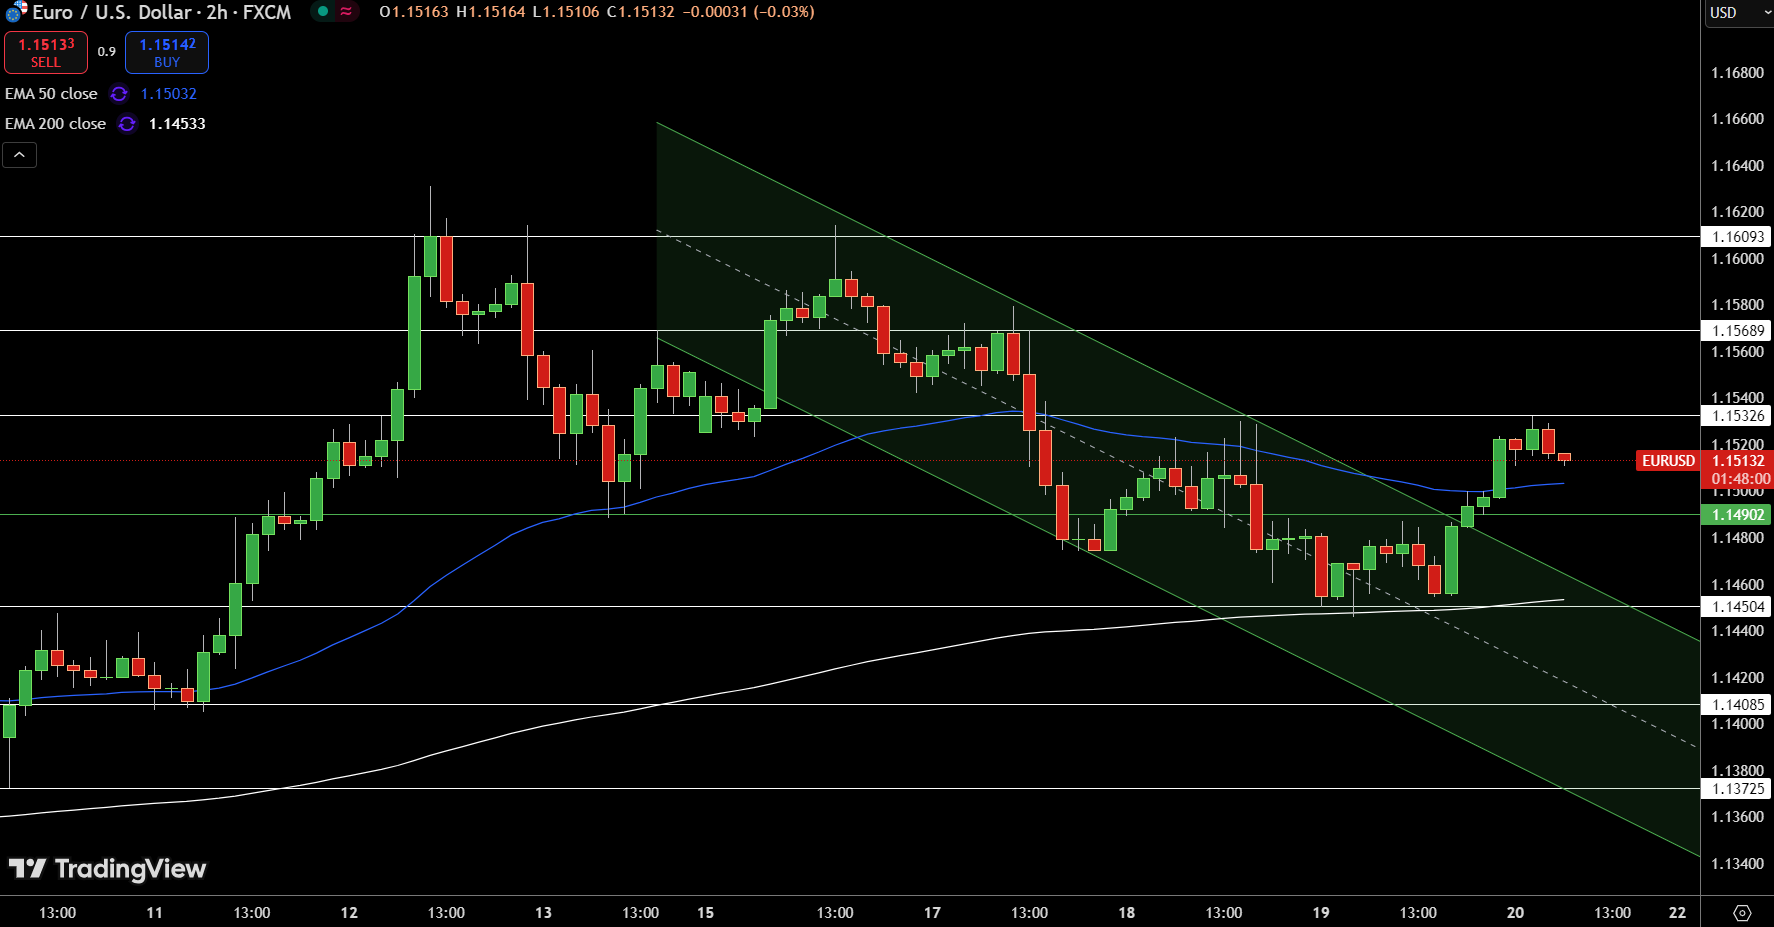The width and height of the screenshot is (1774, 927).
Task: Click the 1.16093 price level label
Action: point(1736,237)
